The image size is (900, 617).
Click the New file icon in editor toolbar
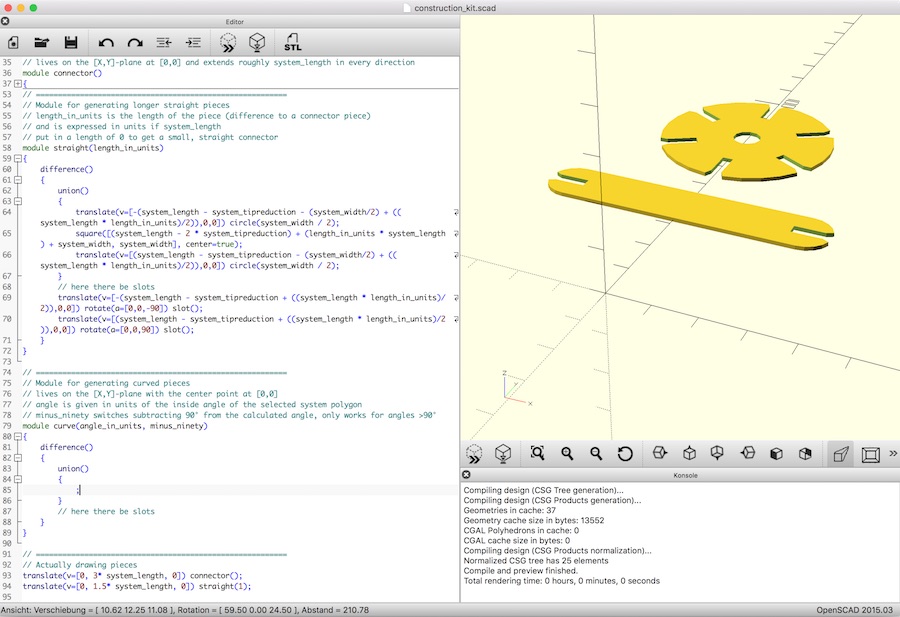click(x=13, y=42)
